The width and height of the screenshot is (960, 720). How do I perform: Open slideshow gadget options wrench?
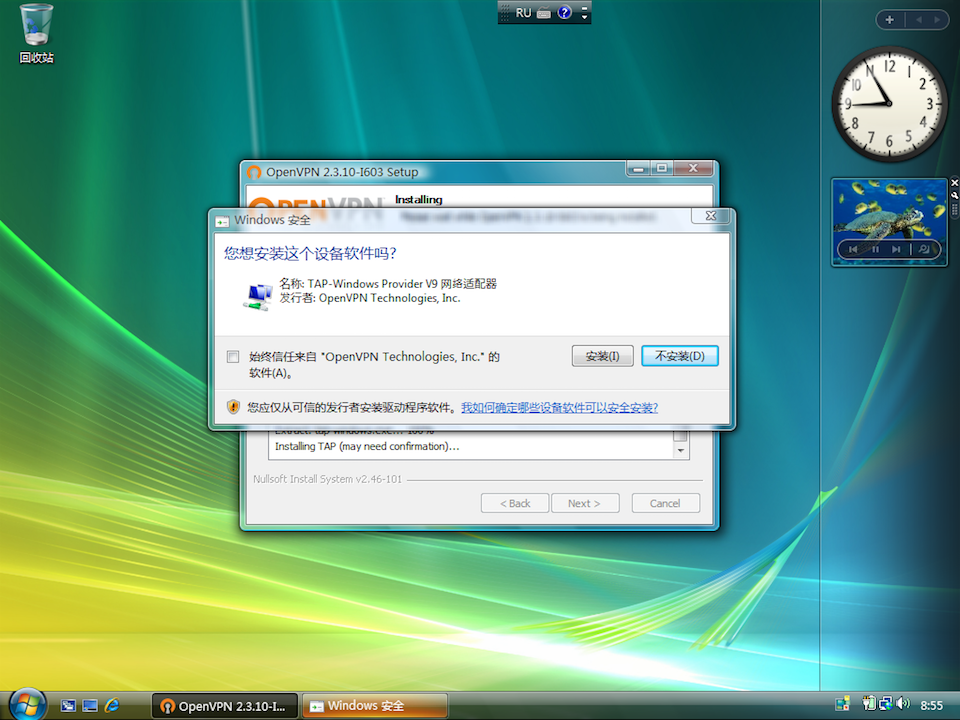[954, 195]
